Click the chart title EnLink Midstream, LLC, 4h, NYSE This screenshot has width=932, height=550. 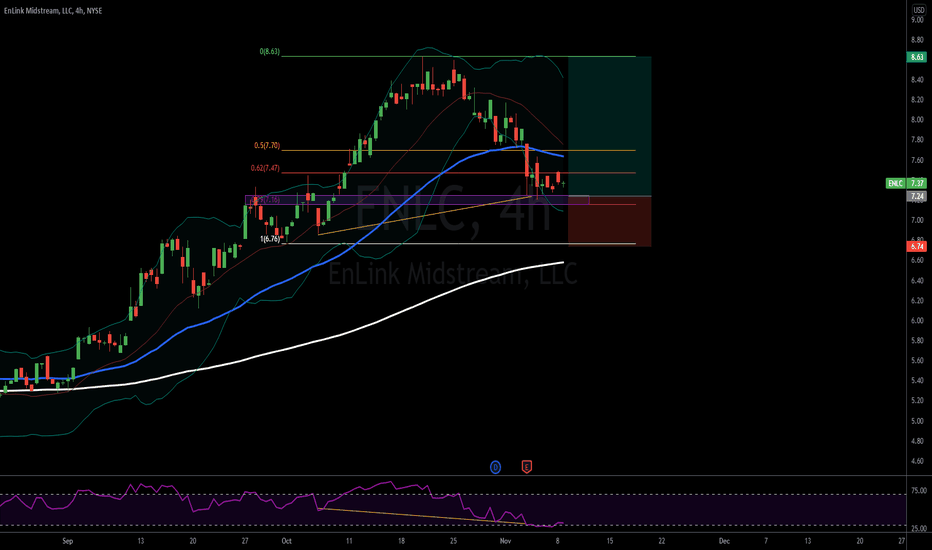(53, 11)
